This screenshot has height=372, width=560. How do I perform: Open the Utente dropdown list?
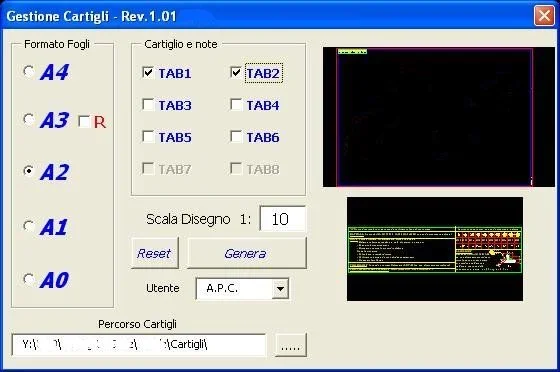(280, 288)
